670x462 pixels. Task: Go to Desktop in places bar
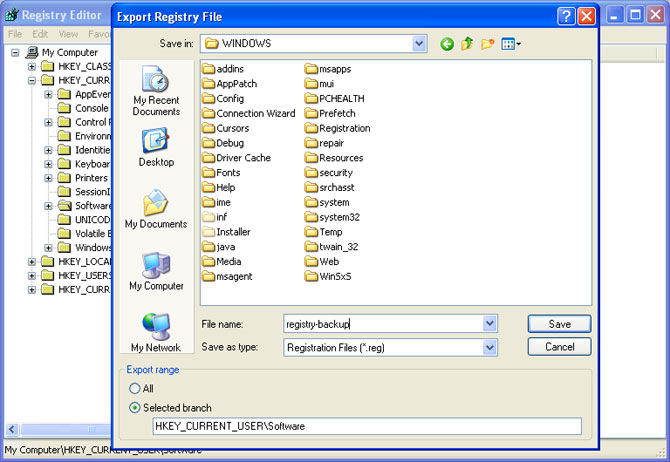(156, 148)
